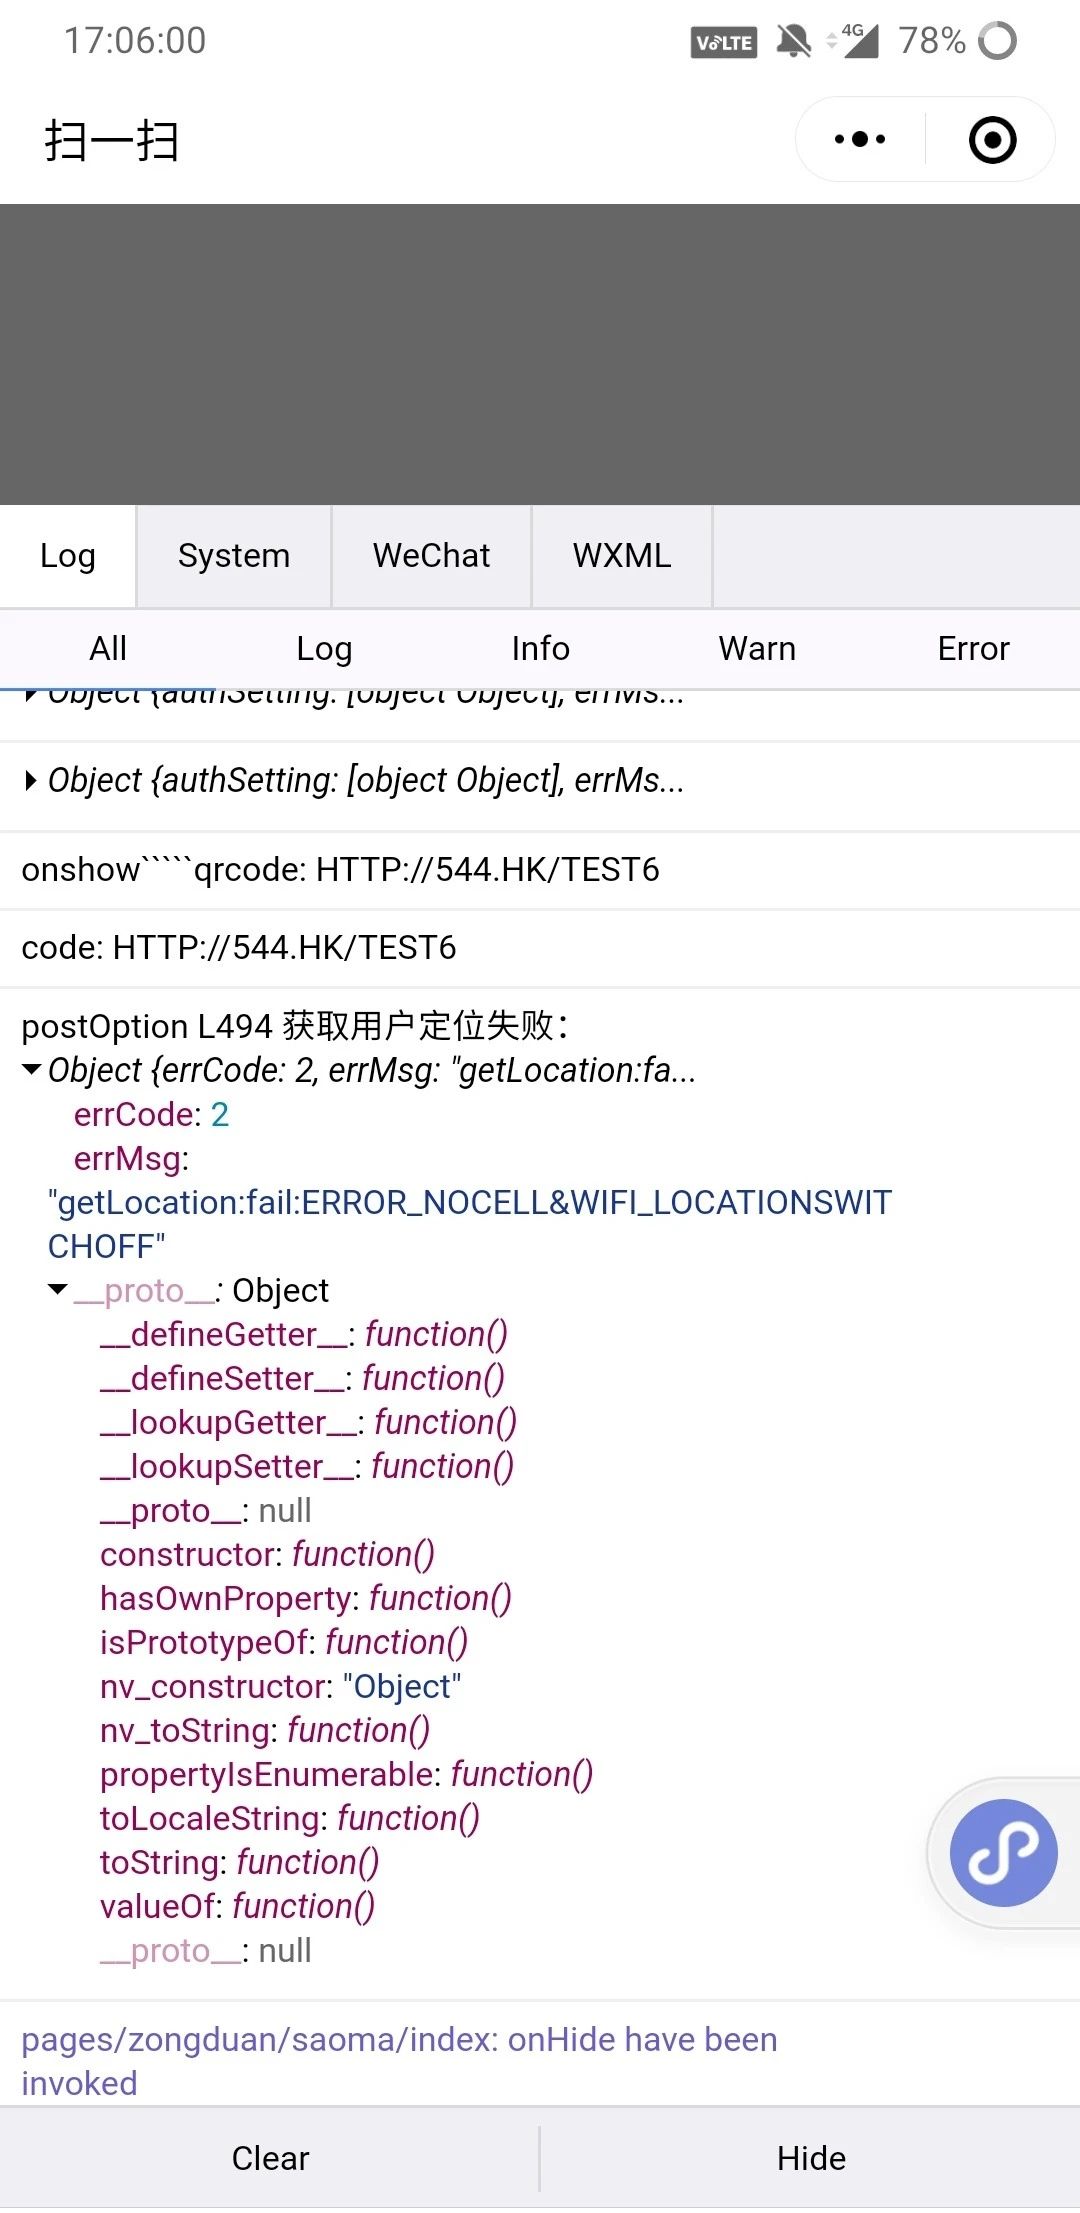Tap the floating blue vConsole link icon
The width and height of the screenshot is (1080, 2213).
click(1003, 1852)
